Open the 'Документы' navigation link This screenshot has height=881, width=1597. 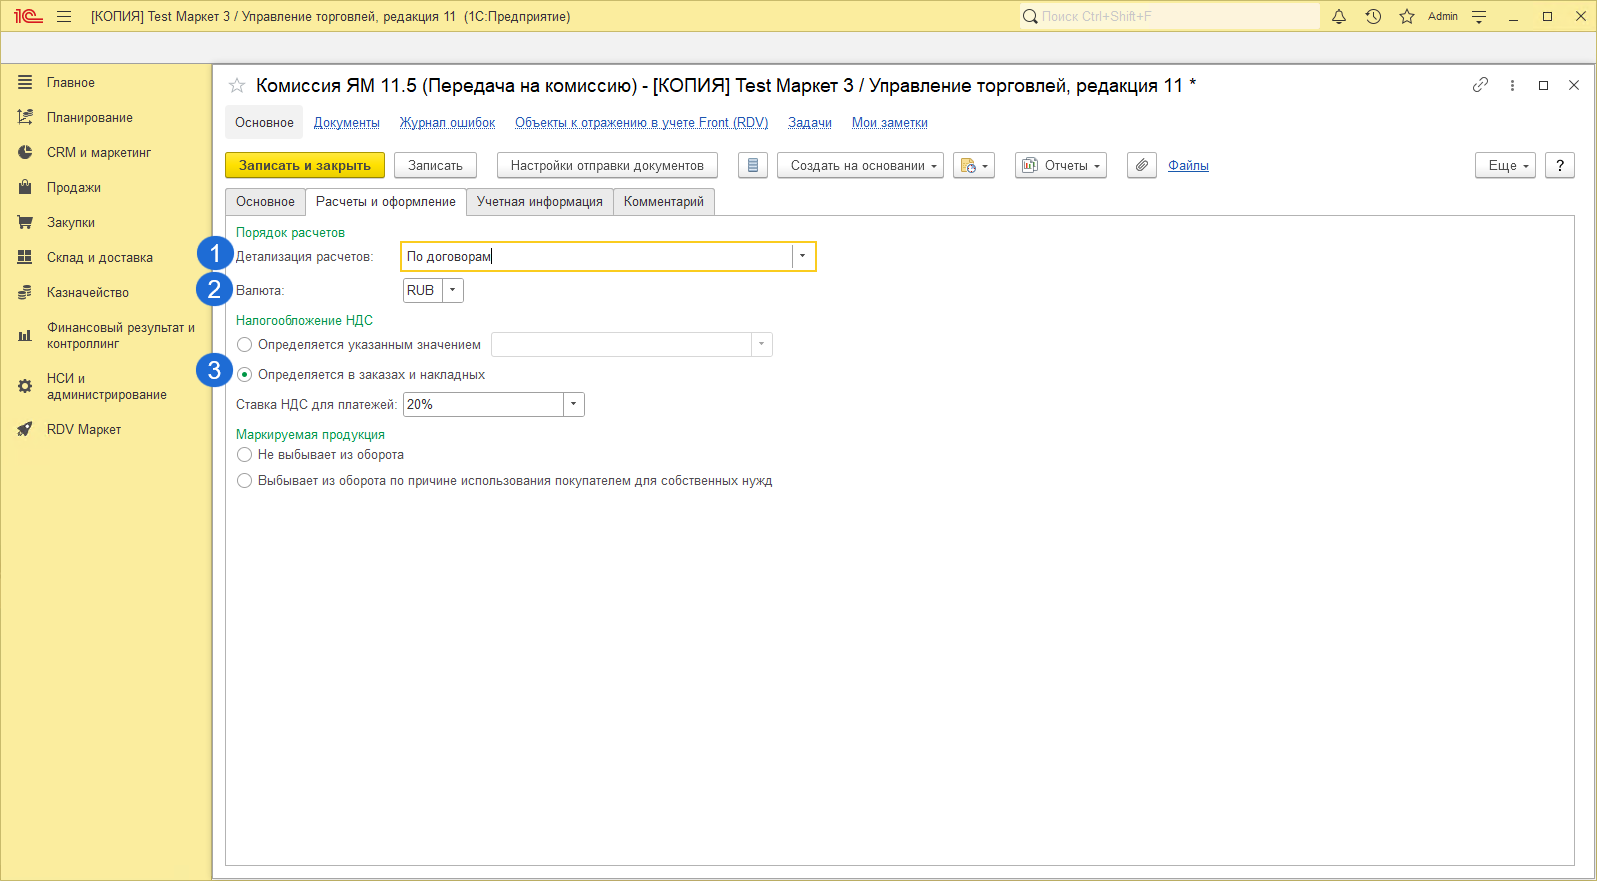(347, 123)
